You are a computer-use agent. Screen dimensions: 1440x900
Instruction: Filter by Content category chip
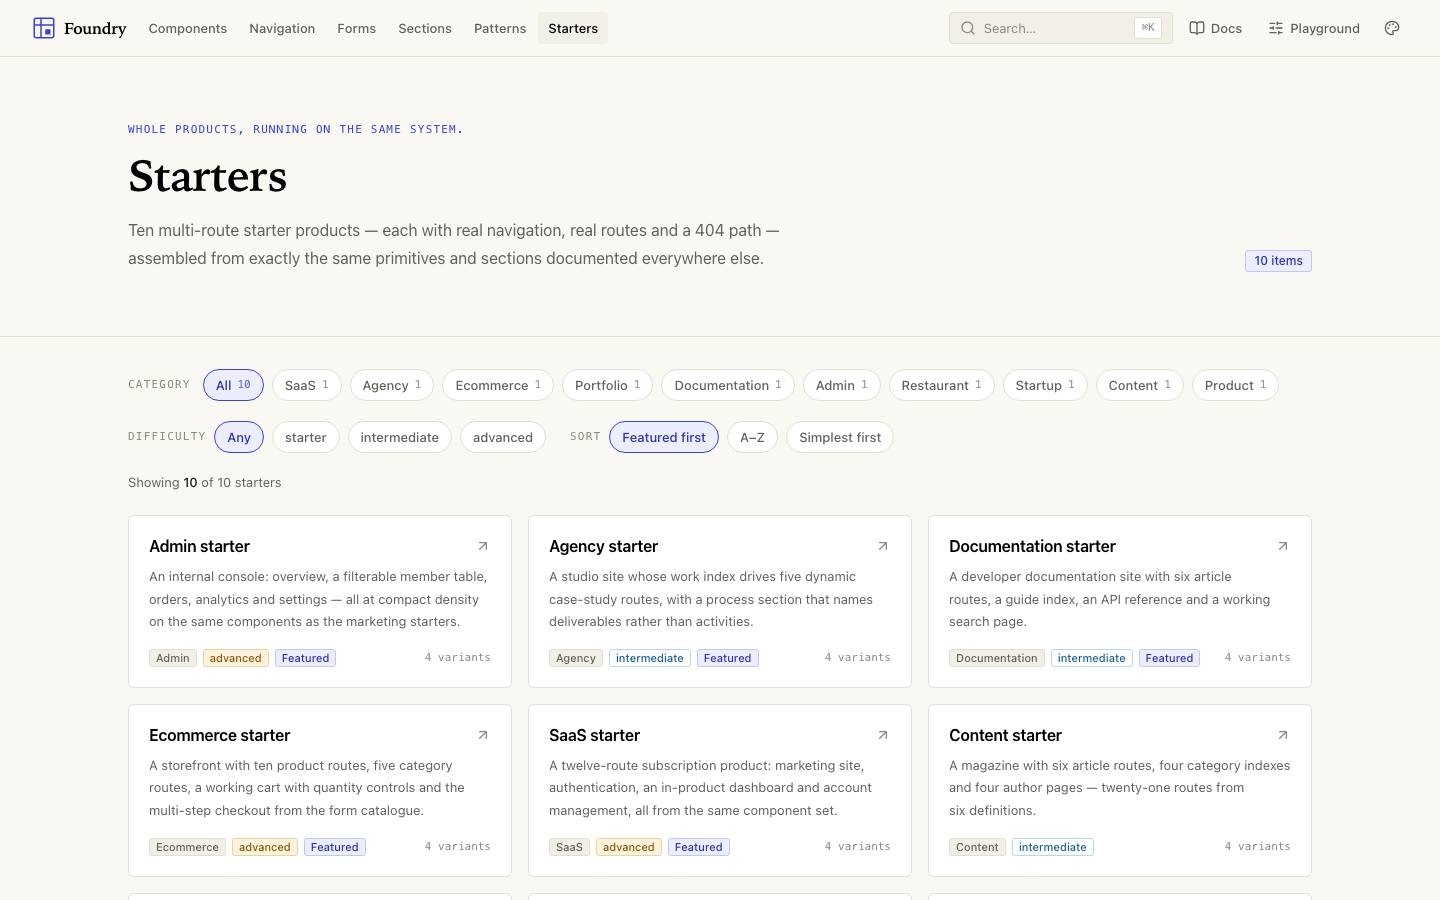tap(1140, 385)
